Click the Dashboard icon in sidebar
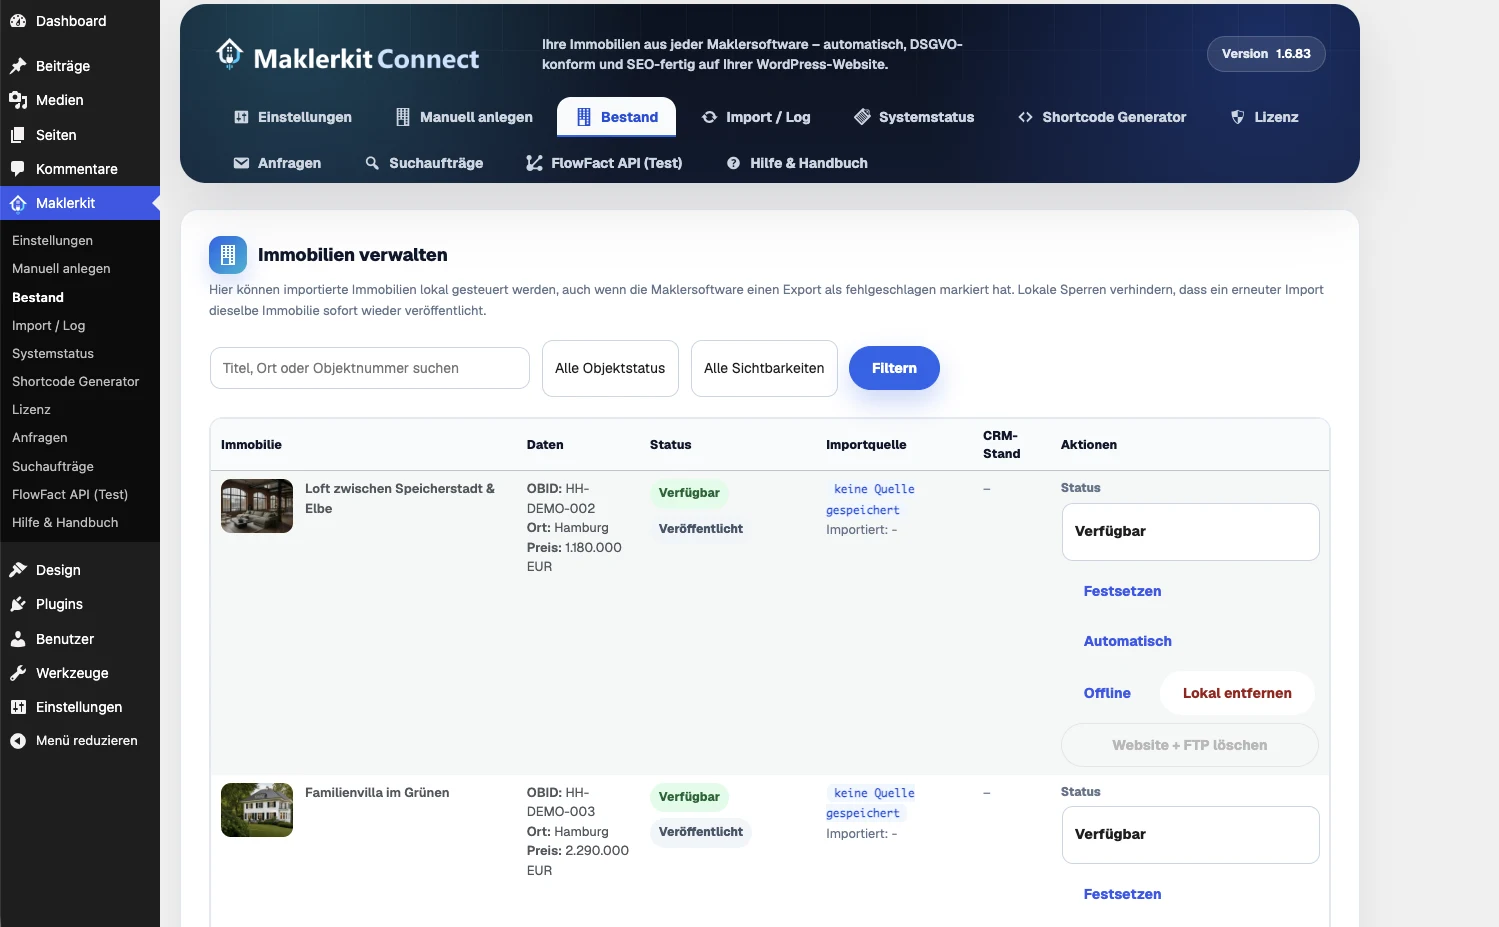Viewport: 1499px width, 927px height. (x=18, y=21)
